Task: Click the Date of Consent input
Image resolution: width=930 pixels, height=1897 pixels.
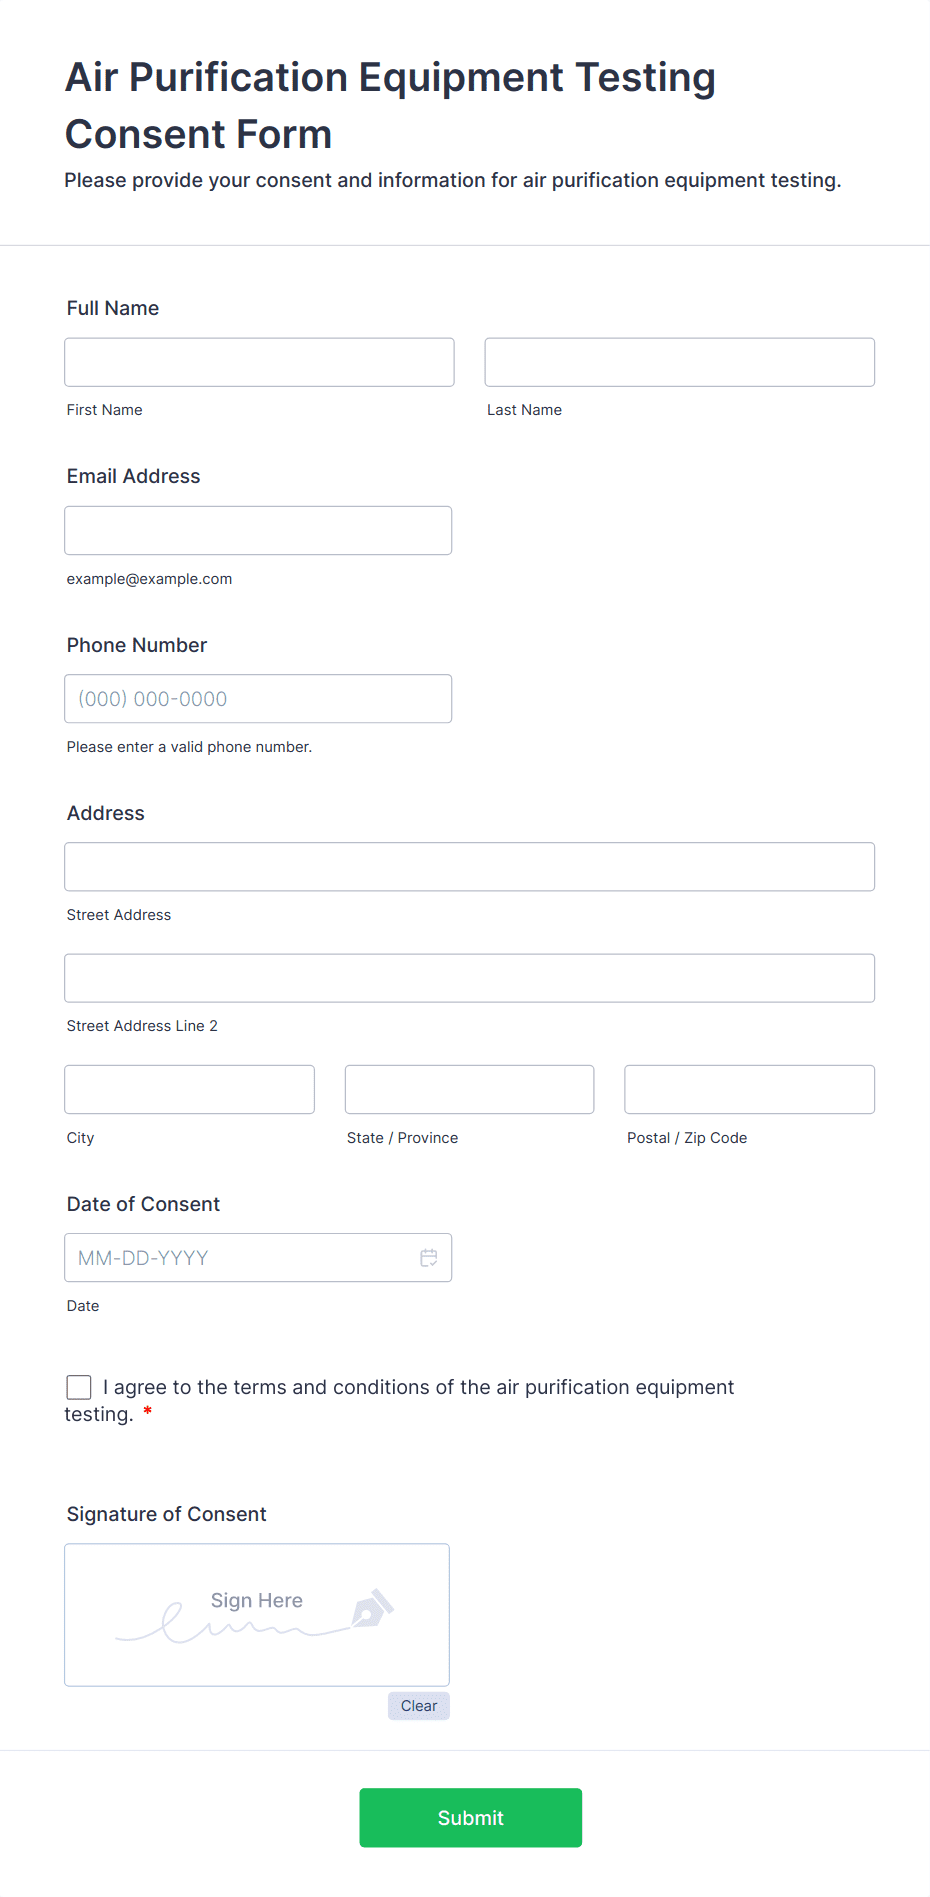Action: (240, 1258)
